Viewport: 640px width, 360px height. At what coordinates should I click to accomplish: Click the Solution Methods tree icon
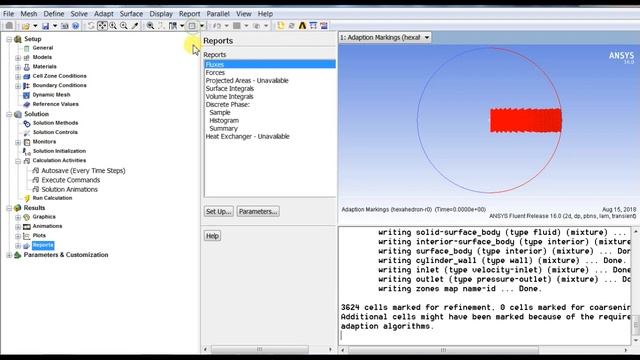coord(27,123)
